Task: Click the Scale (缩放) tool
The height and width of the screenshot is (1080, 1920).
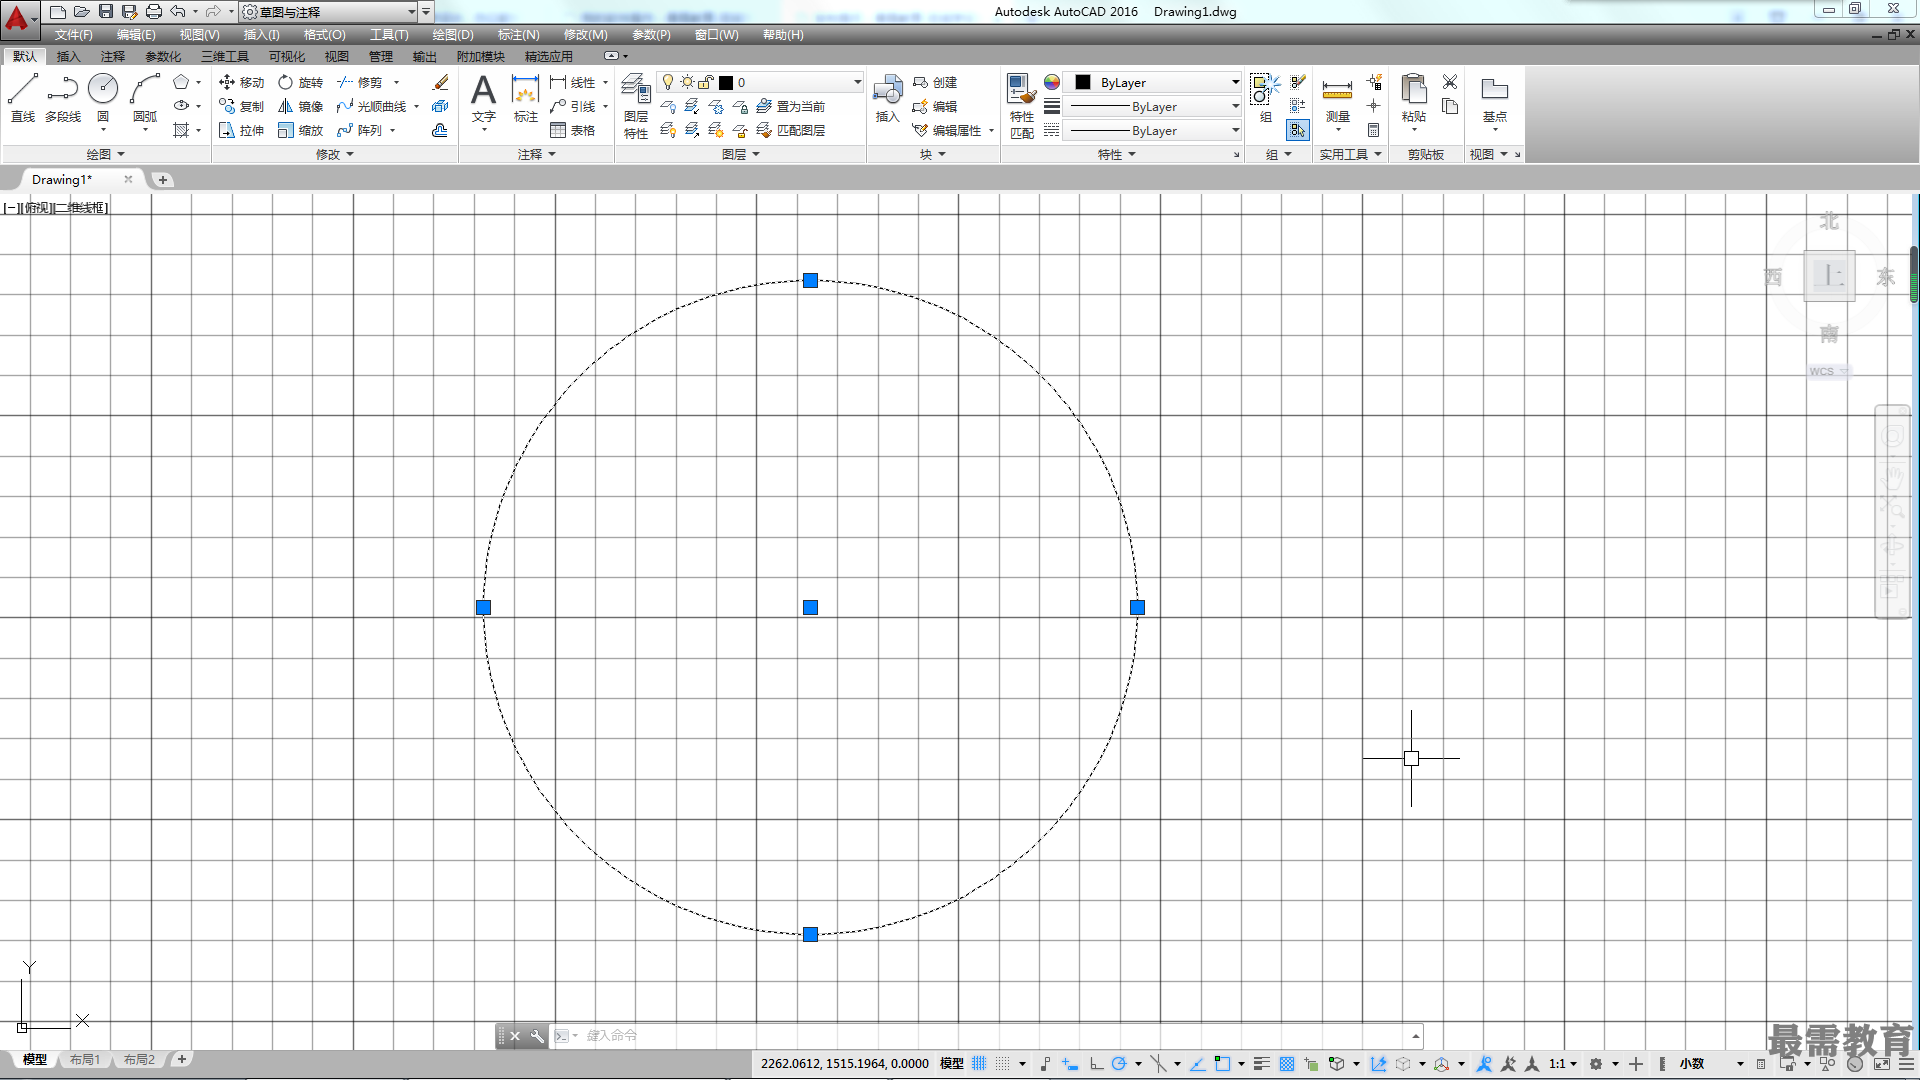Action: click(x=300, y=130)
